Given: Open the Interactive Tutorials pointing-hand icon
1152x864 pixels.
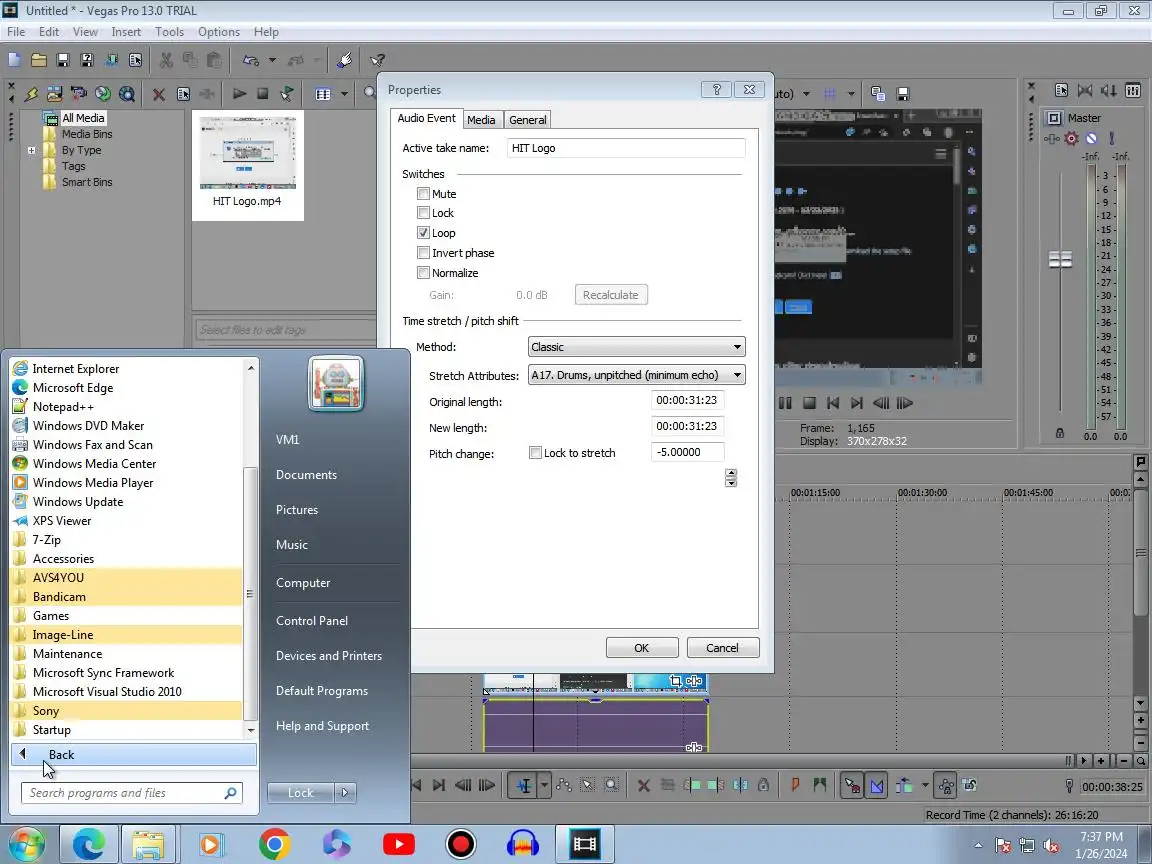Looking at the screenshot, I should (x=345, y=60).
